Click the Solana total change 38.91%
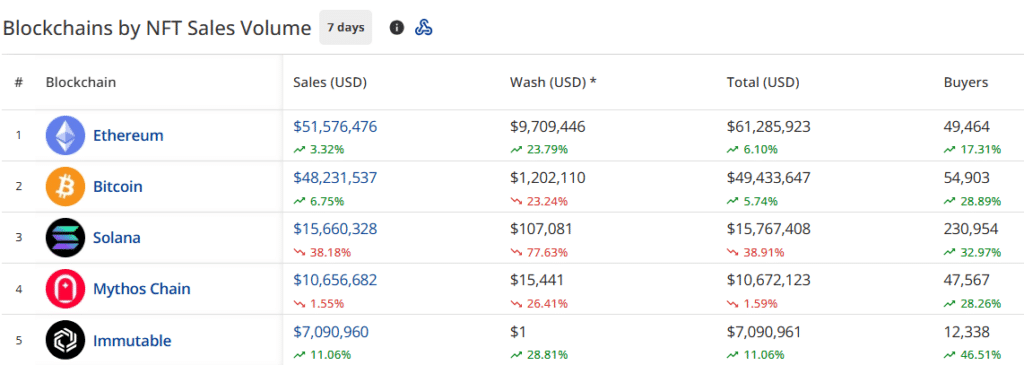This screenshot has height=365, width=1024. coord(764,252)
